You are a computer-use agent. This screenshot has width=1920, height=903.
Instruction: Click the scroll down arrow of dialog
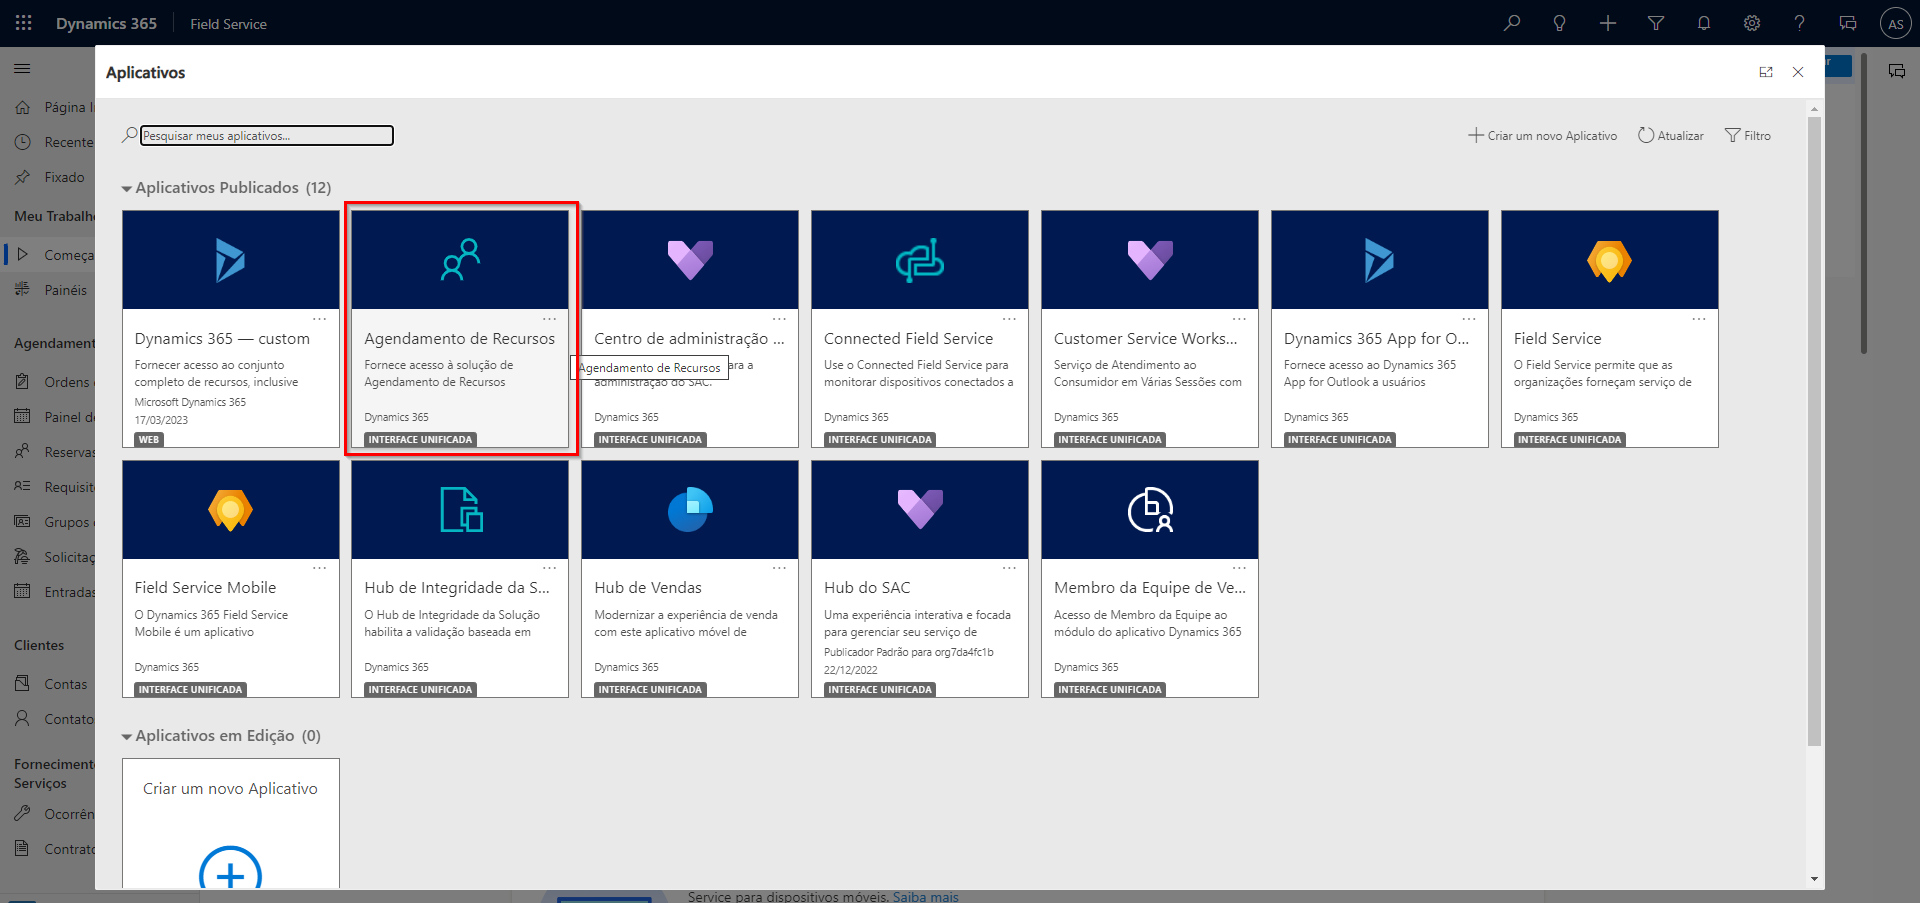[x=1814, y=879]
